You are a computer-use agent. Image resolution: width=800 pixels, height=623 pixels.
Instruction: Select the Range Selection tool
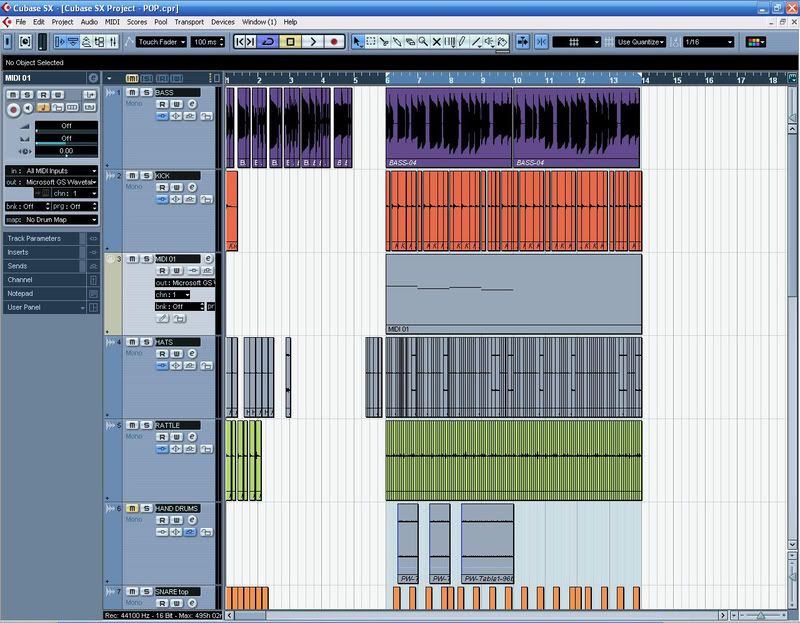[x=371, y=42]
